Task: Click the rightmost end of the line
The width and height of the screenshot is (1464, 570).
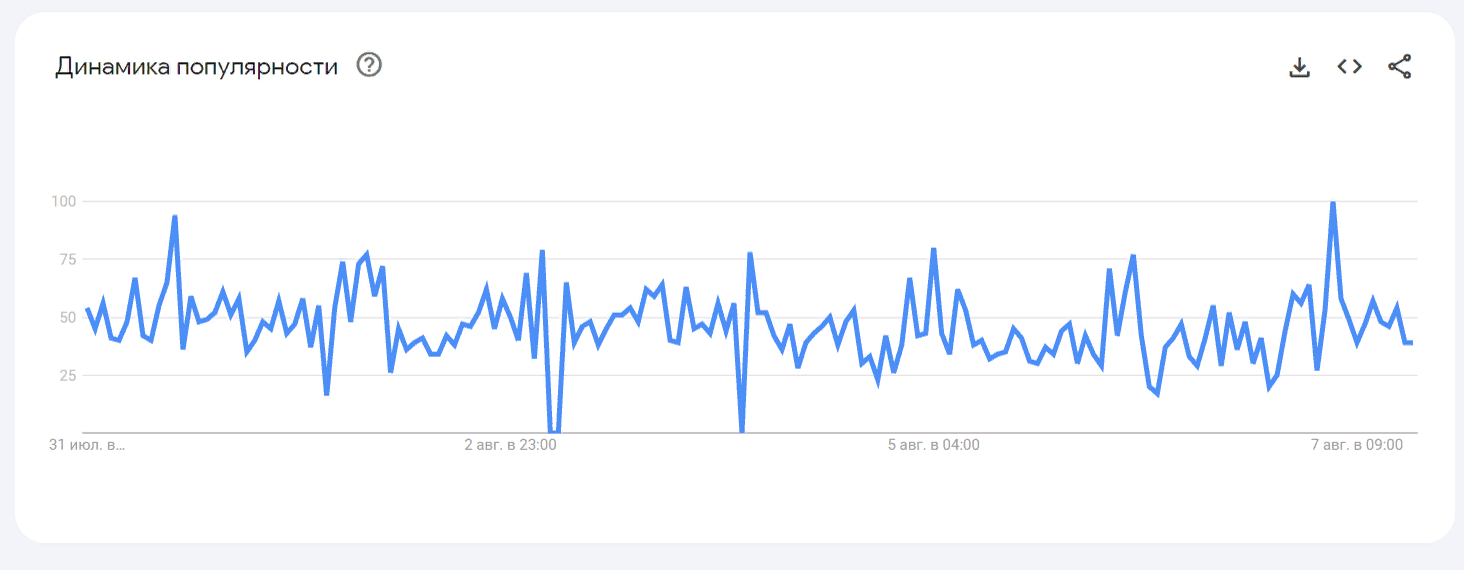Action: point(1411,343)
